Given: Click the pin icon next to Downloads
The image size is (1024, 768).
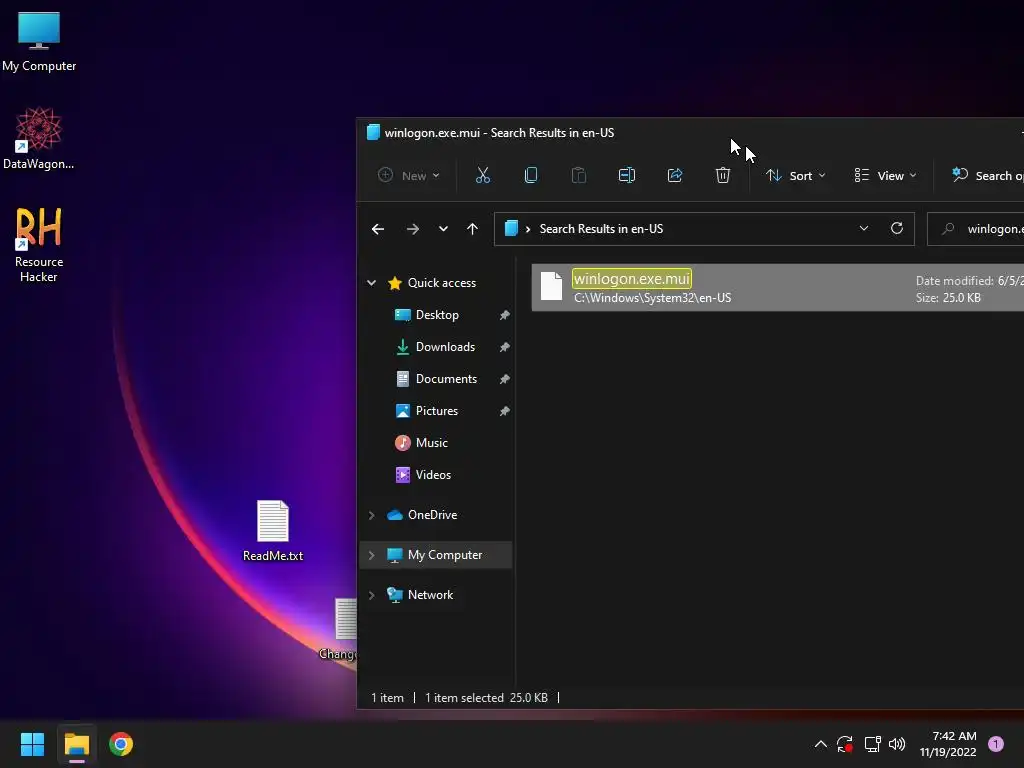Looking at the screenshot, I should pos(504,347).
